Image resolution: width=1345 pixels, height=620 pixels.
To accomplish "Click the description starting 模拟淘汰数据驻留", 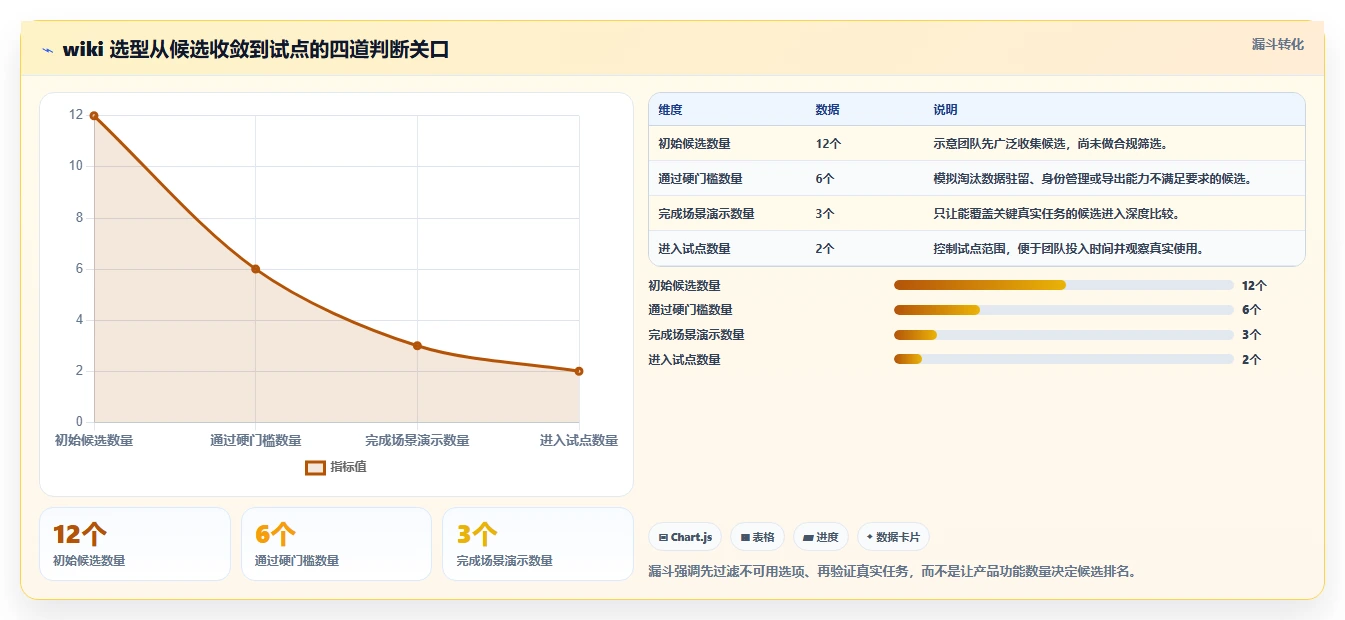I will coord(1093,179).
